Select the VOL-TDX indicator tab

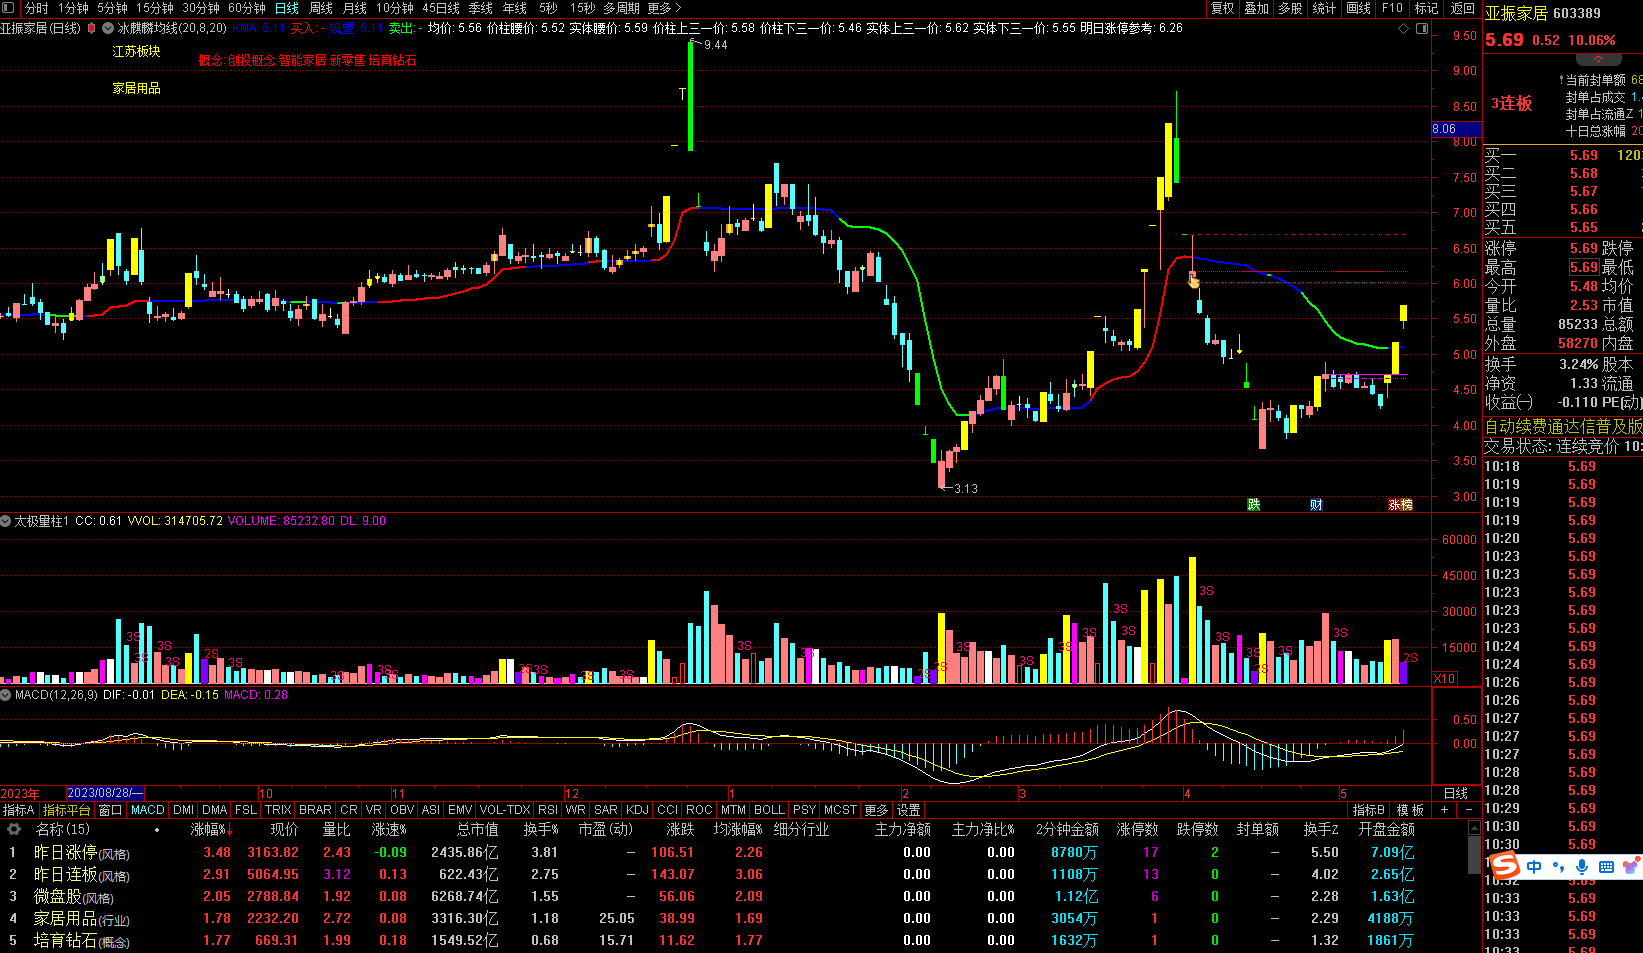coord(505,810)
